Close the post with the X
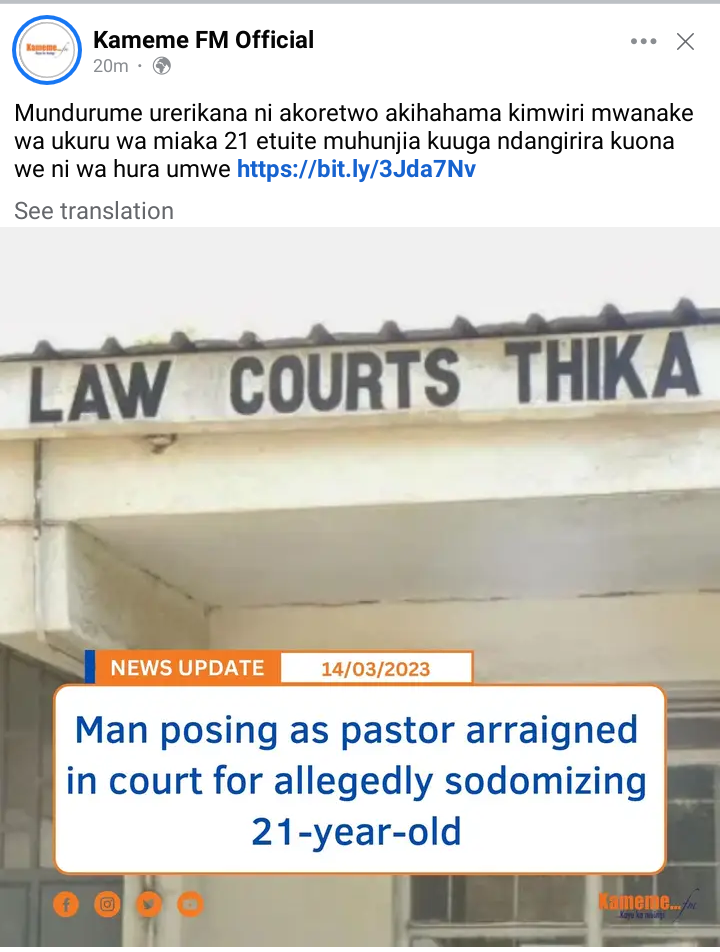 pyautogui.click(x=685, y=41)
